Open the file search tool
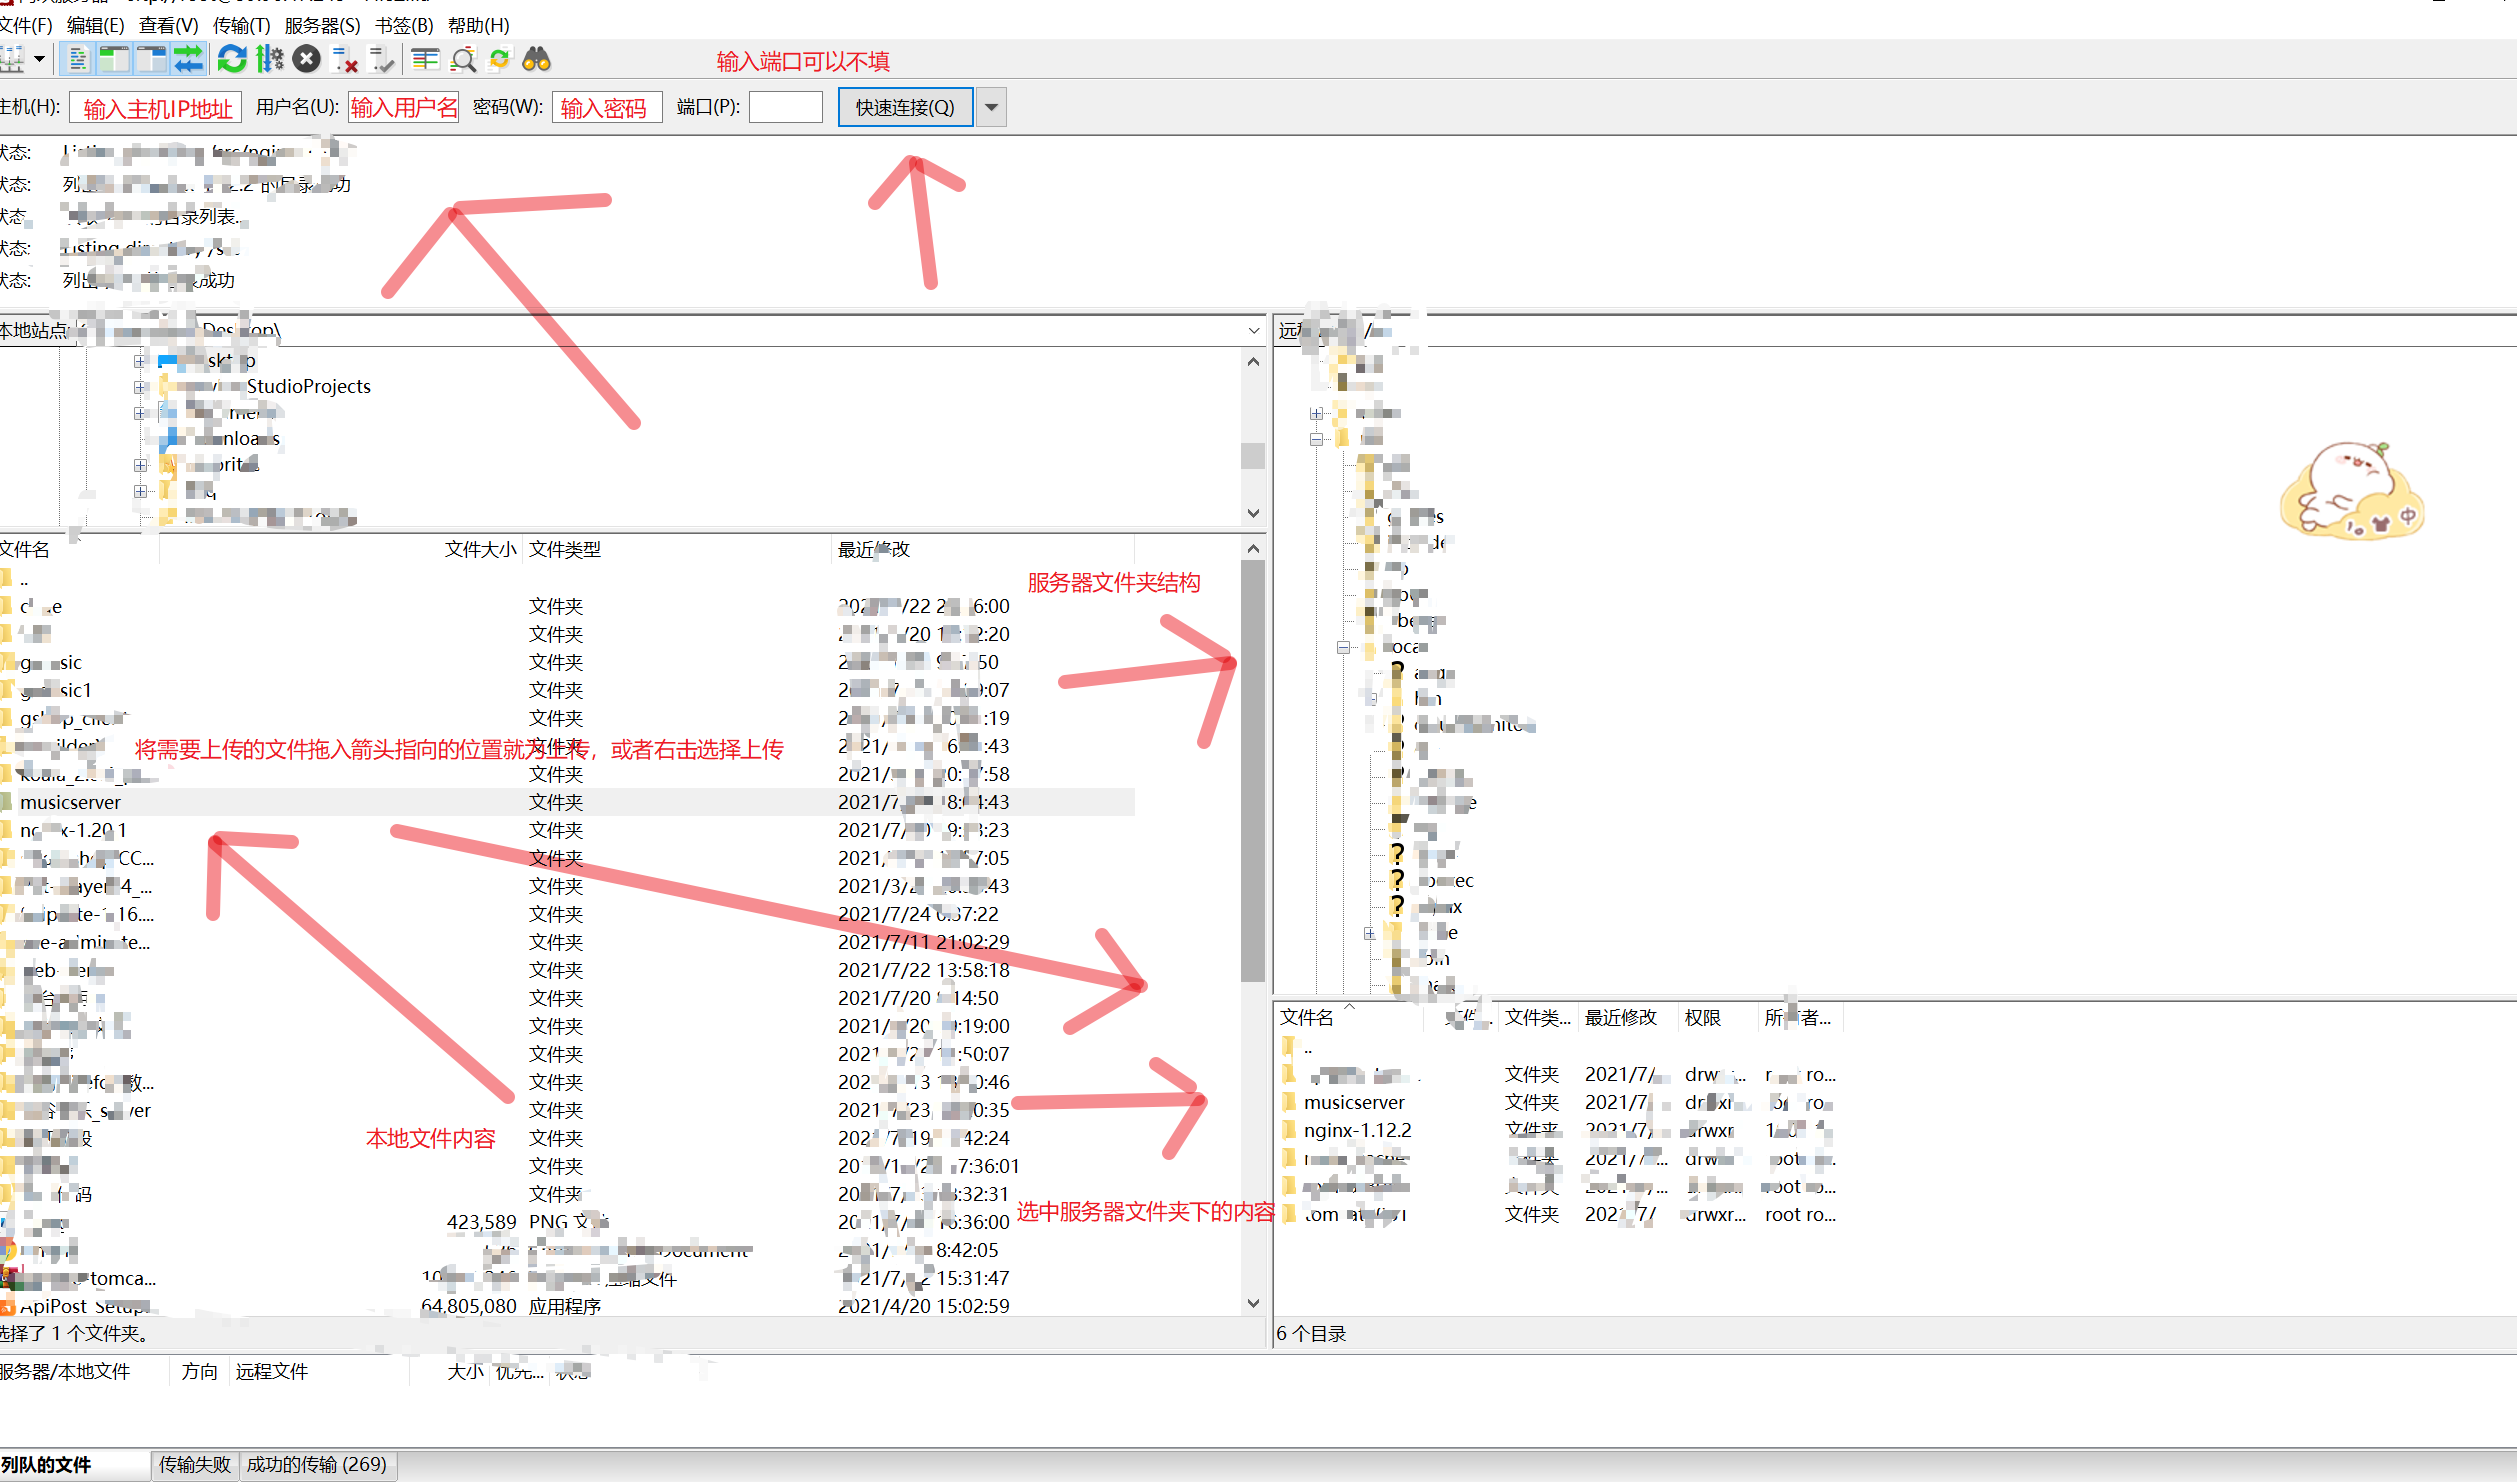 point(535,59)
